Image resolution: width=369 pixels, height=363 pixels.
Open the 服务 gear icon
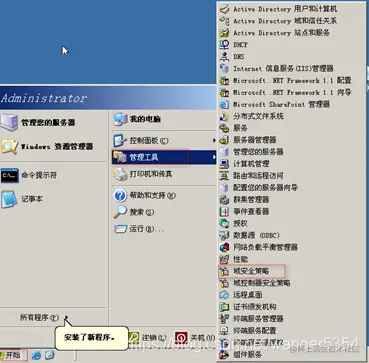(x=225, y=128)
